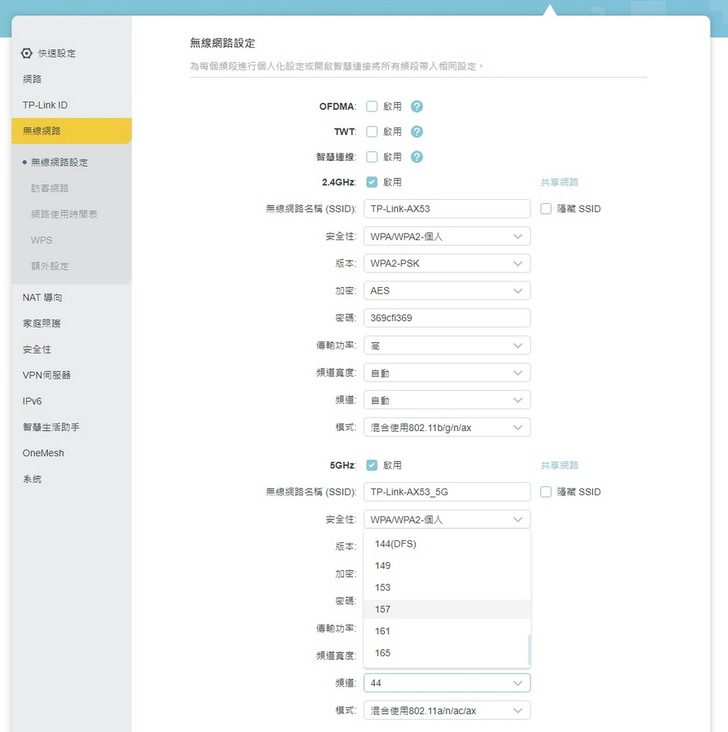The height and width of the screenshot is (732, 728).
Task: Toggle the TWT 啟用 checkbox
Action: 371,131
